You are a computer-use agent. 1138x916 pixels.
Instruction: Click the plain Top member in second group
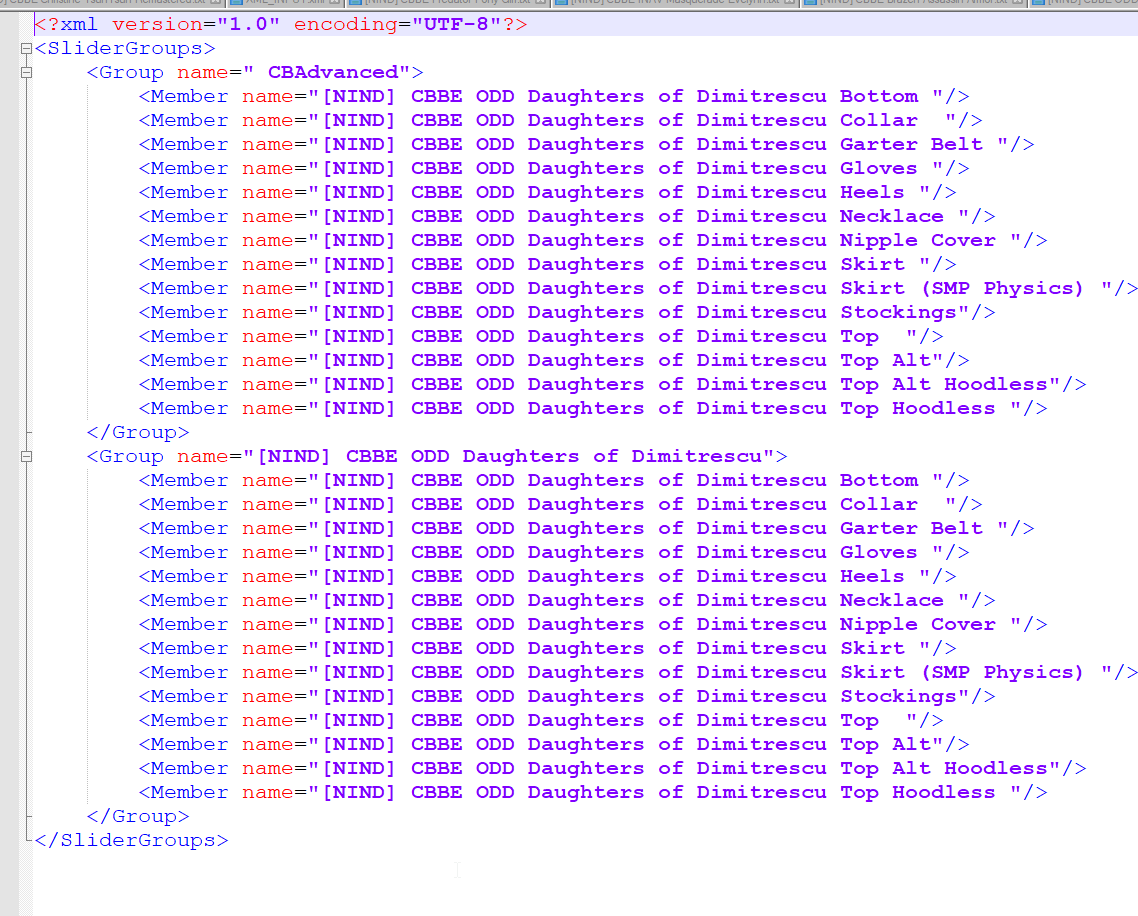click(x=541, y=720)
